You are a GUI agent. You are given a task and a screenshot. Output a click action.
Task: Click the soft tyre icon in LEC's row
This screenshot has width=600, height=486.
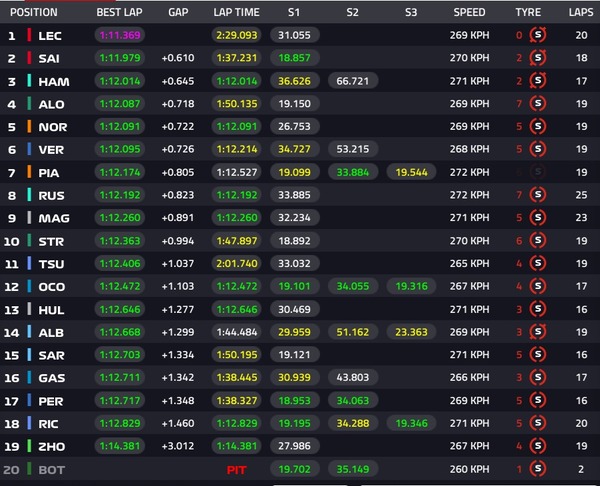pyautogui.click(x=538, y=35)
